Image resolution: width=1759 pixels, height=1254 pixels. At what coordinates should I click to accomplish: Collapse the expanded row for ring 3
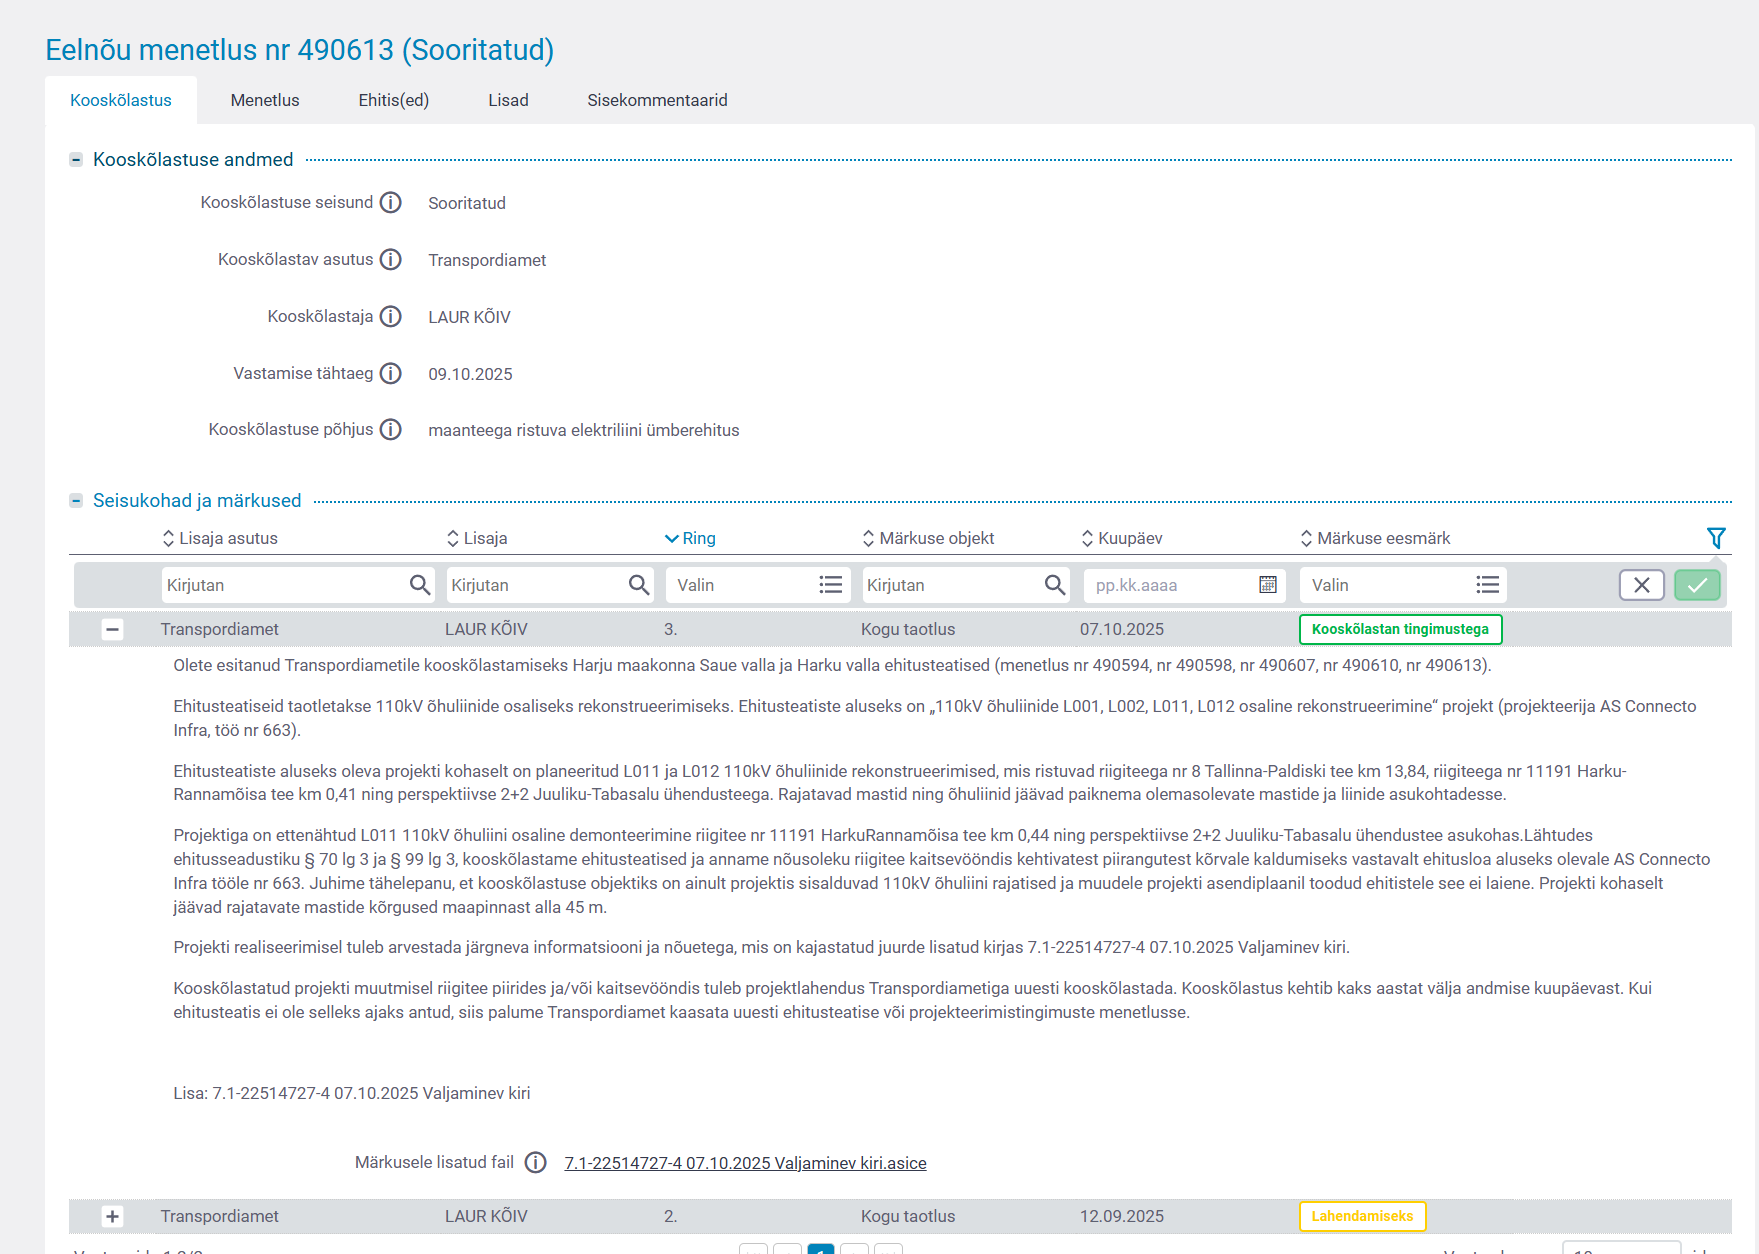coord(112,630)
